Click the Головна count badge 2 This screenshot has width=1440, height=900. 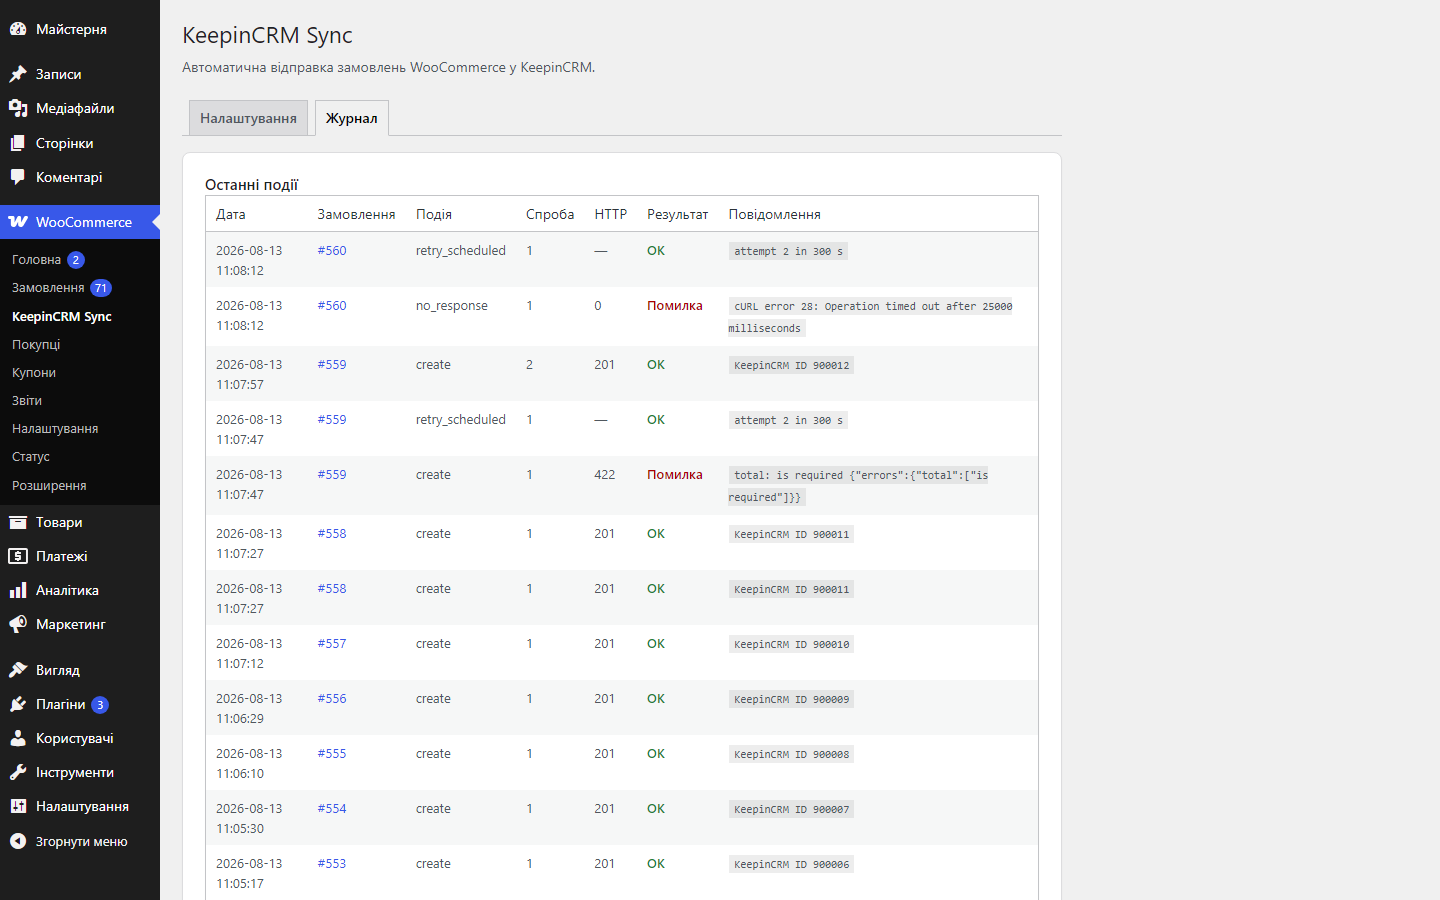(76, 260)
